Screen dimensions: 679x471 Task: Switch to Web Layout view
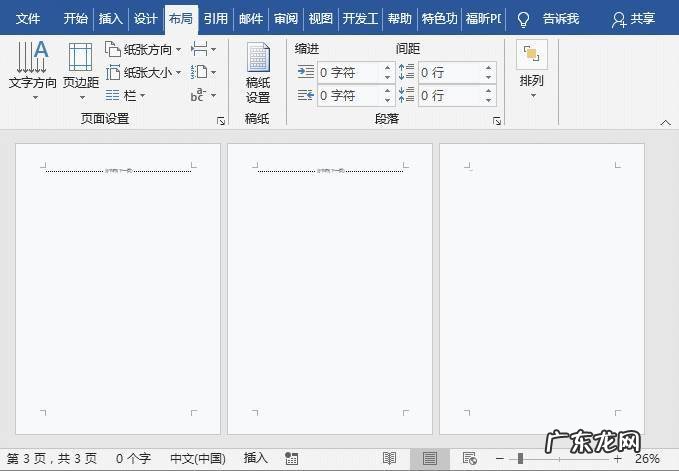pos(469,458)
